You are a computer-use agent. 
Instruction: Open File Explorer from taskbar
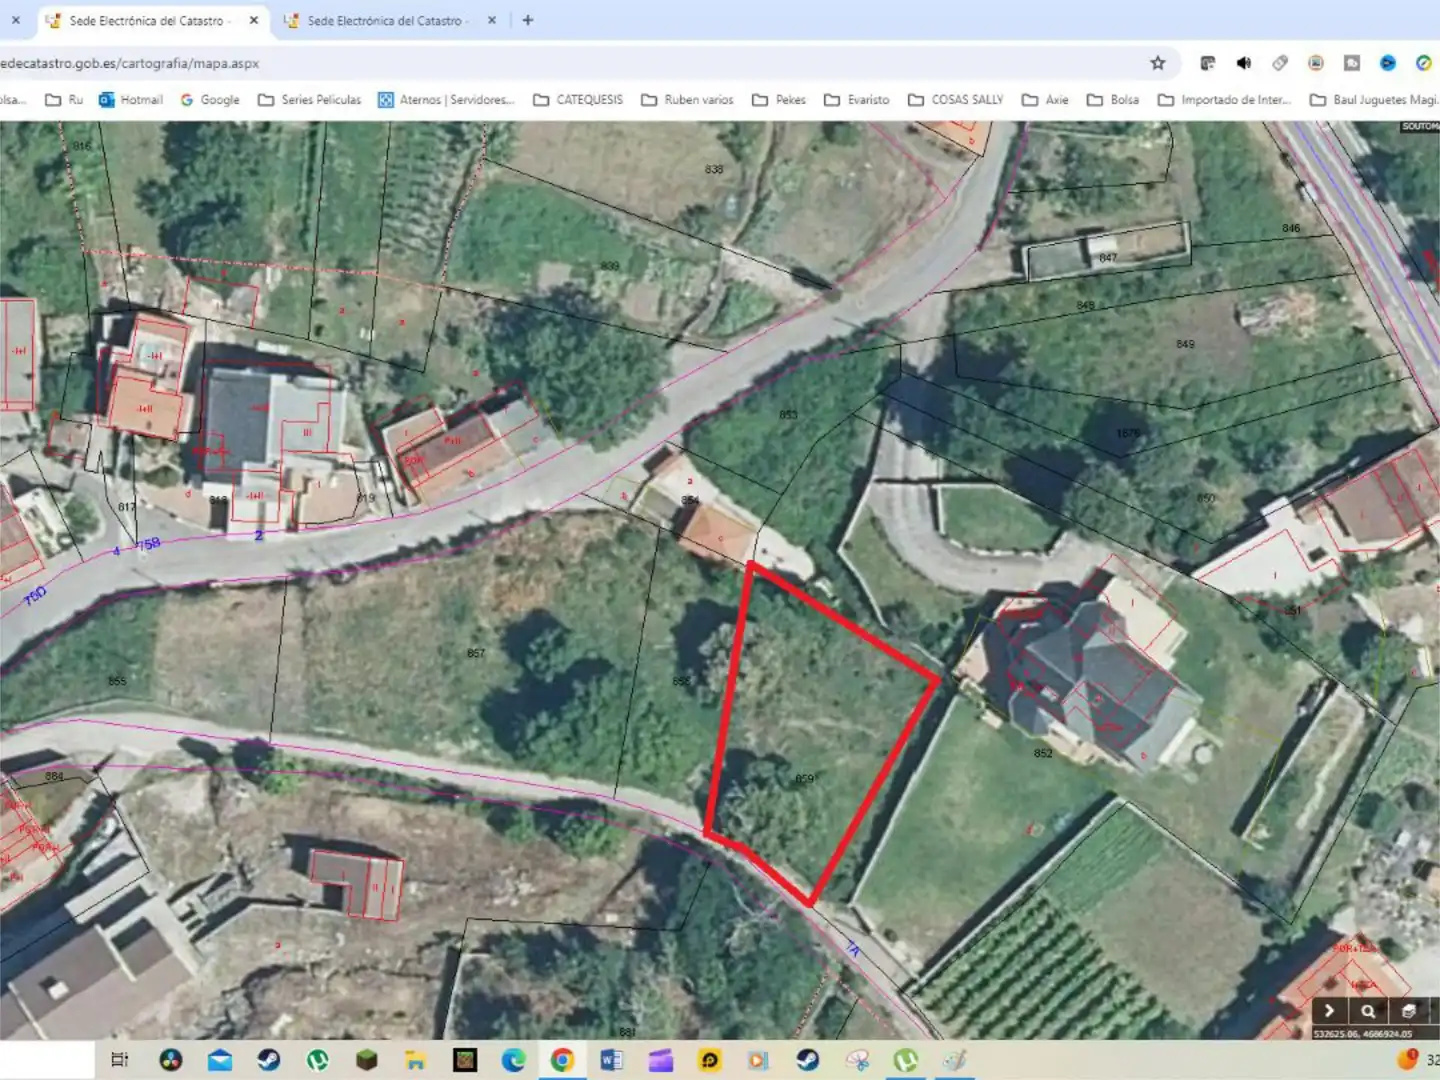point(415,1060)
